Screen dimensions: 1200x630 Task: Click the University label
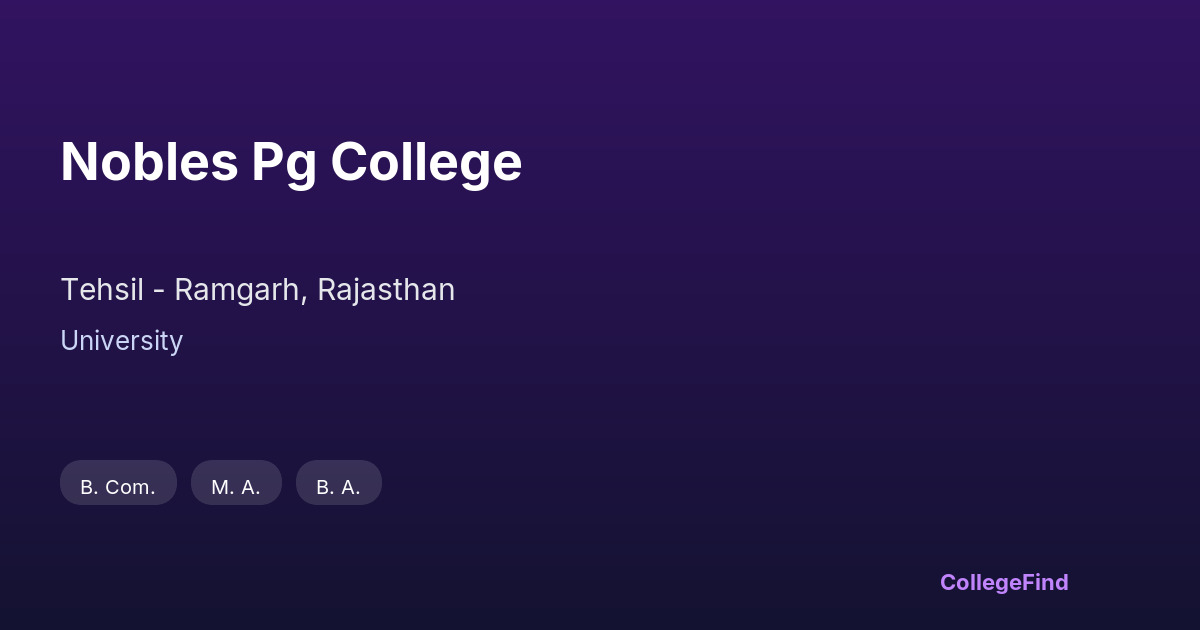pyautogui.click(x=121, y=341)
